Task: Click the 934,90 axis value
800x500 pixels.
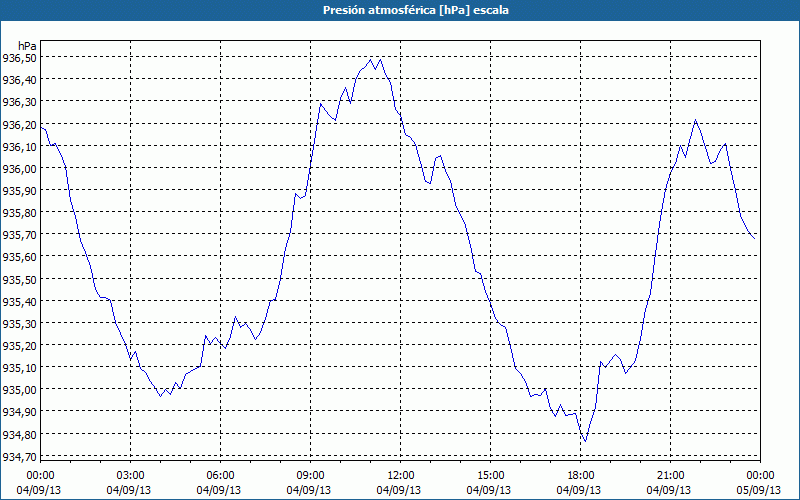Action: tap(19, 412)
